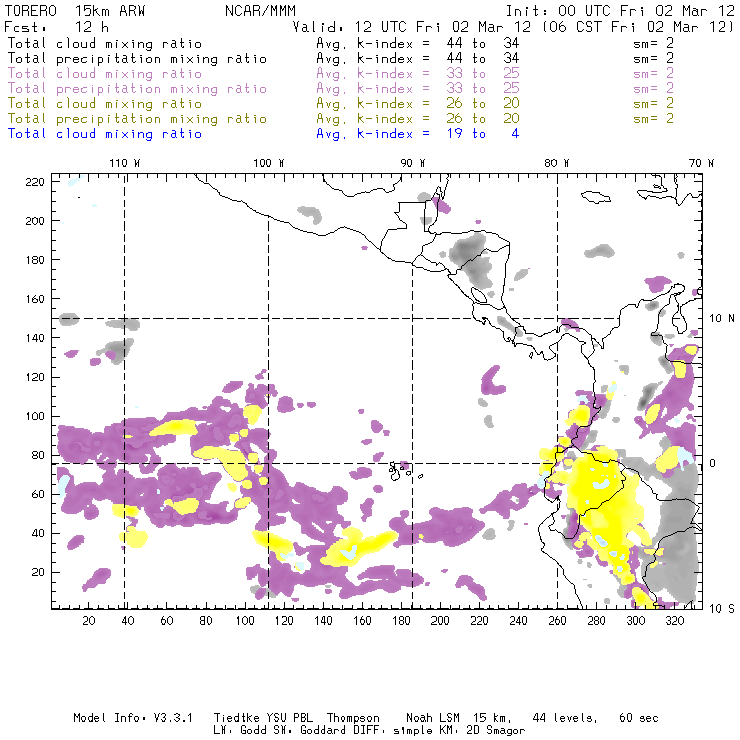Select vertical-axis tick label "140"
Screen dimensions: 740x740
point(35,338)
